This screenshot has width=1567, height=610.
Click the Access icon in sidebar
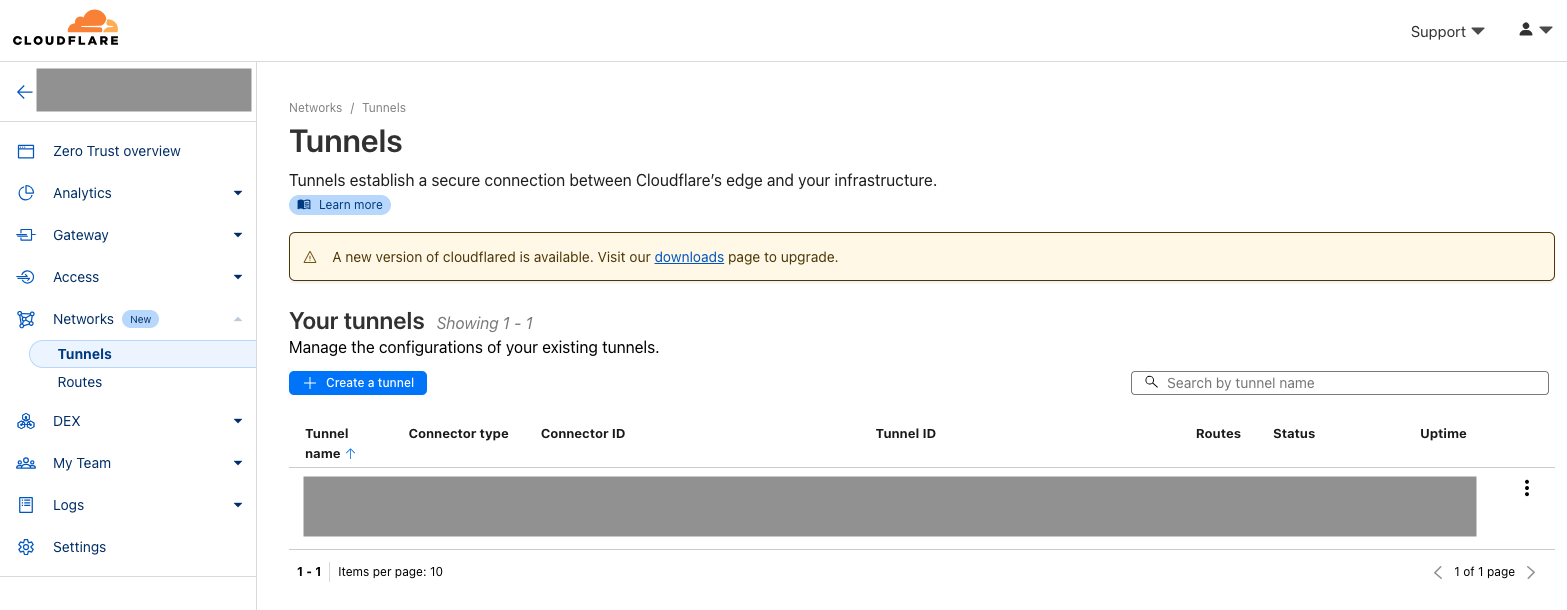click(26, 277)
